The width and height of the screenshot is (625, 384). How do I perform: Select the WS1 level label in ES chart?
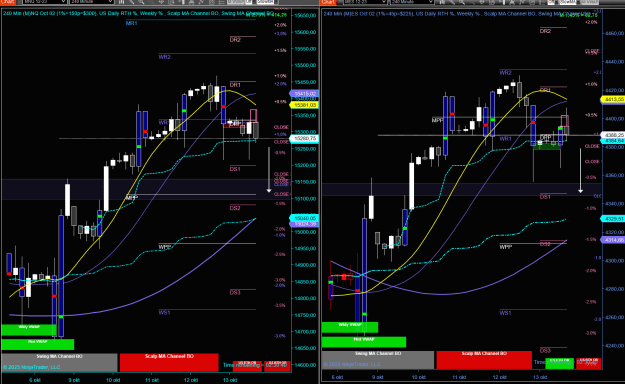(505, 313)
